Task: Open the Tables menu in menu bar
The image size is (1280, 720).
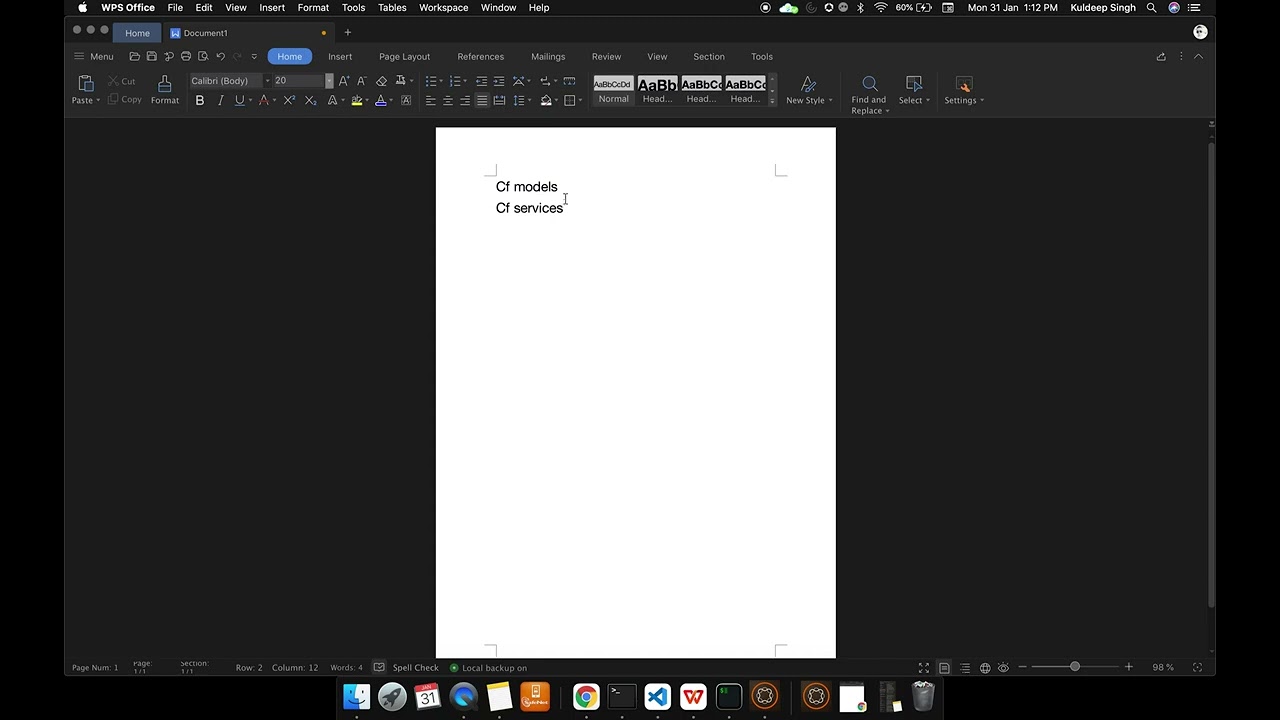Action: pos(392,8)
